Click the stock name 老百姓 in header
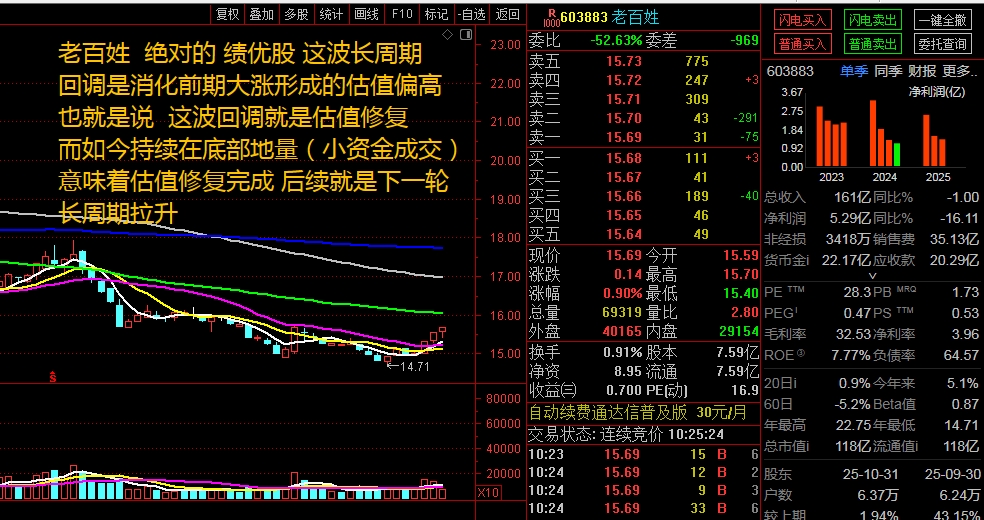 click(x=635, y=17)
